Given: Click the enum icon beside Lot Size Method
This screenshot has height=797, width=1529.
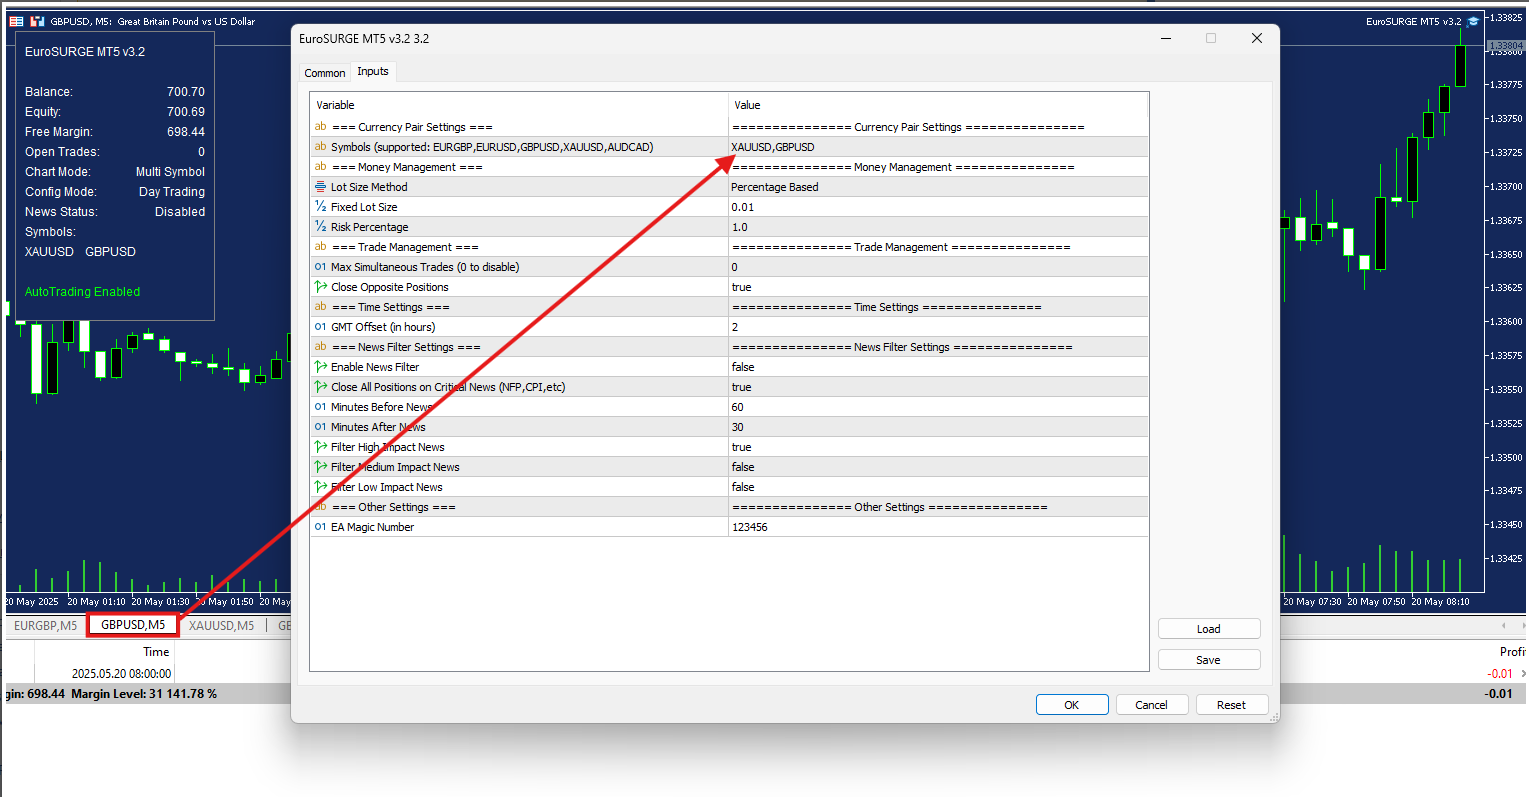Looking at the screenshot, I should click(x=320, y=187).
